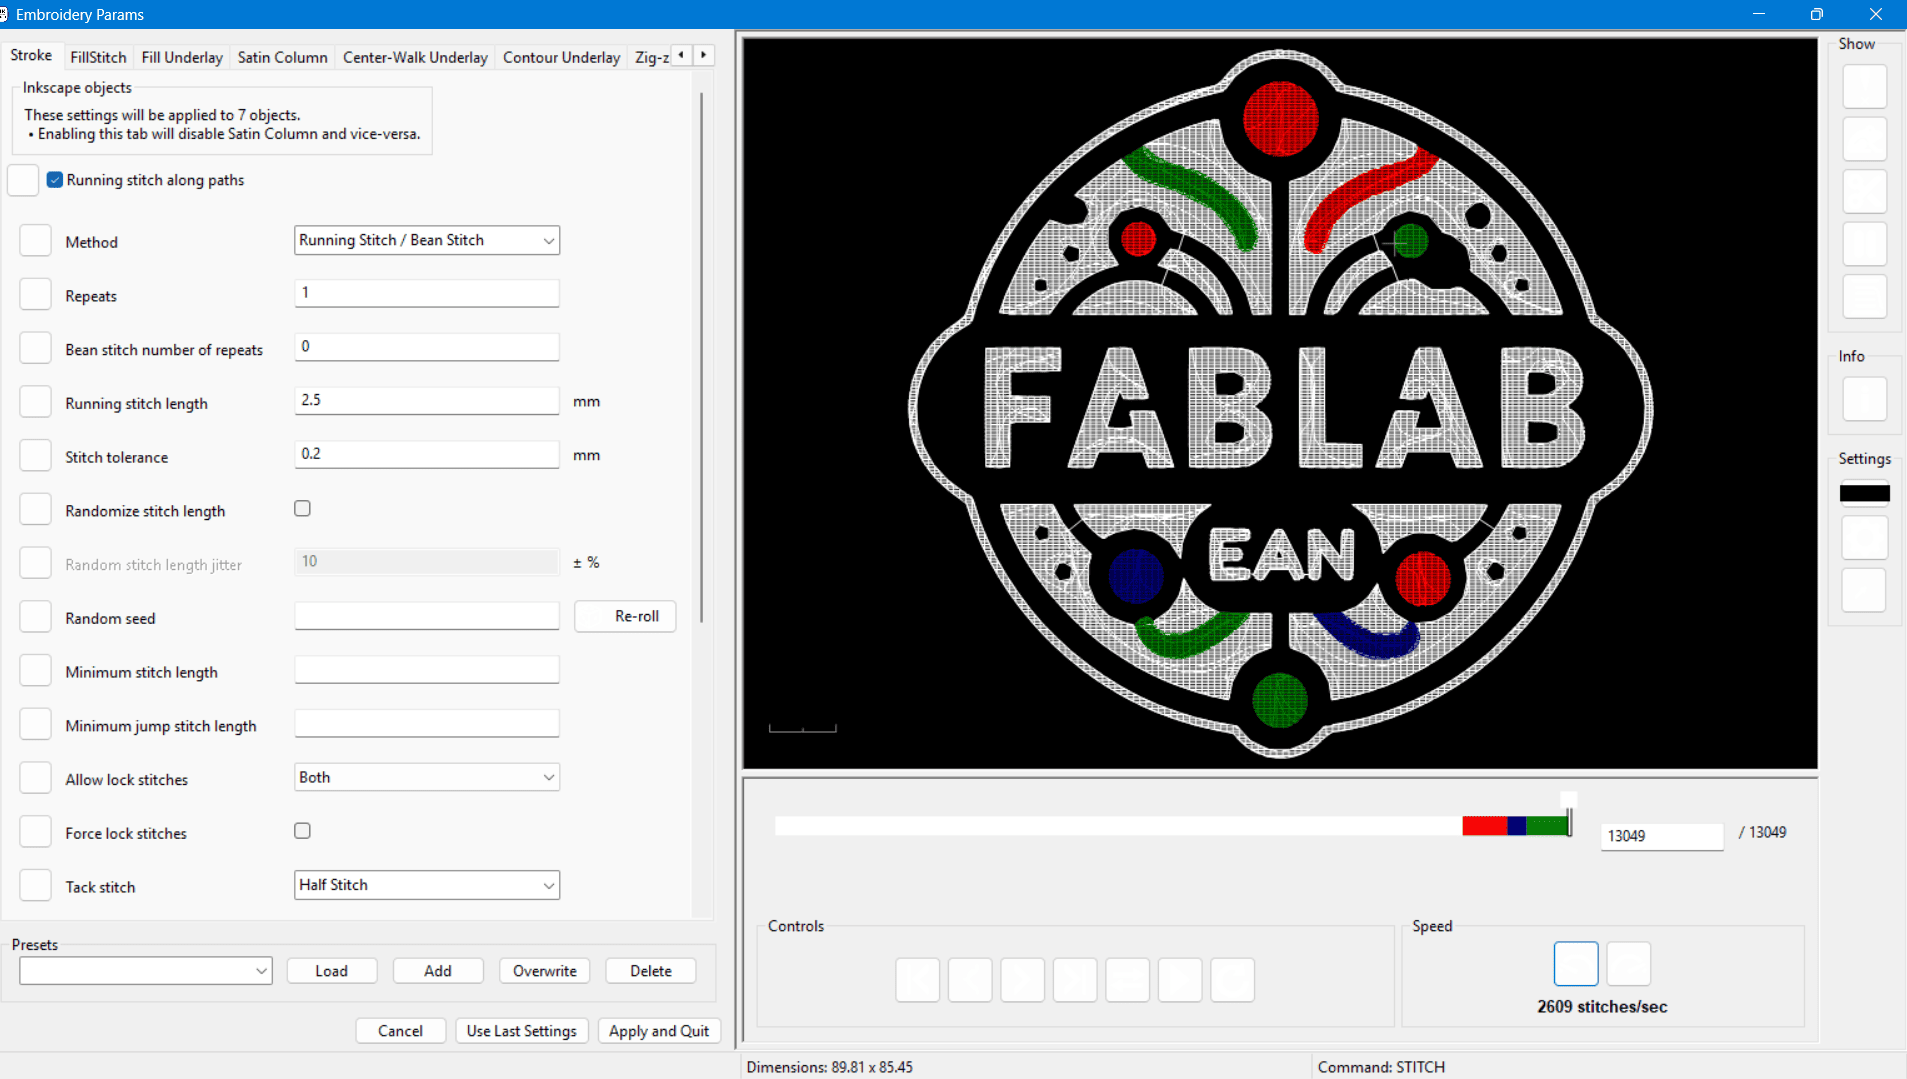1907x1079 pixels.
Task: Click the icon box beside Stitch tolerance
Action: point(35,456)
